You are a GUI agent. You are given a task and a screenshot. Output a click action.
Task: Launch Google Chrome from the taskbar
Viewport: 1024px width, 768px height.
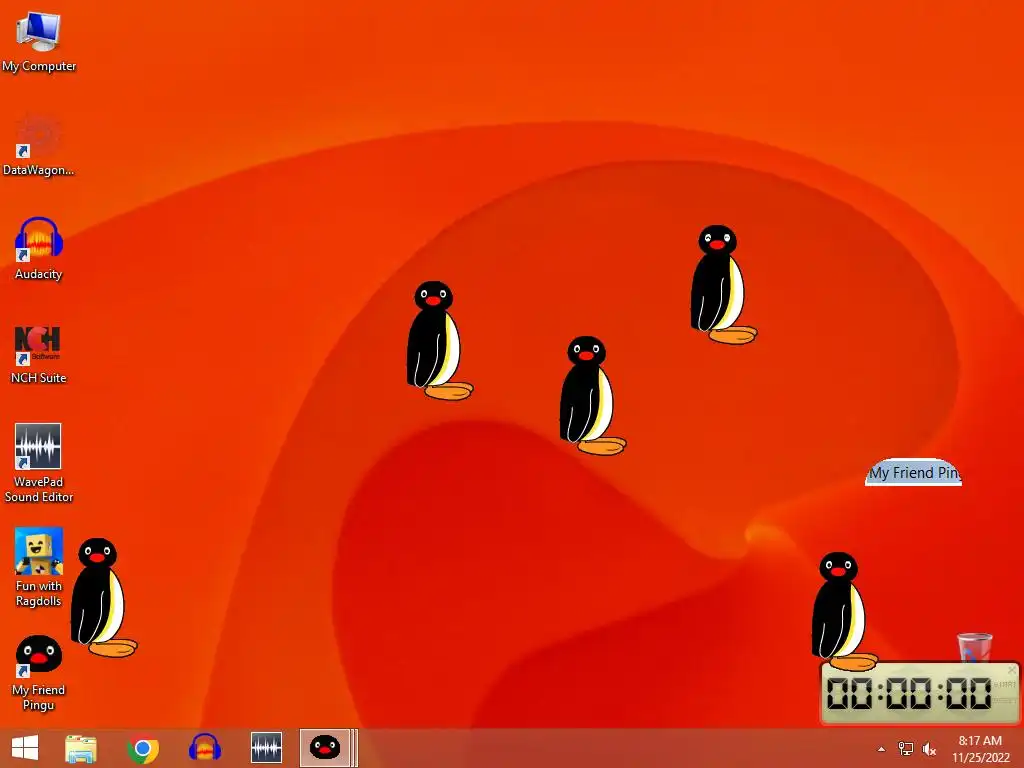pyautogui.click(x=143, y=748)
